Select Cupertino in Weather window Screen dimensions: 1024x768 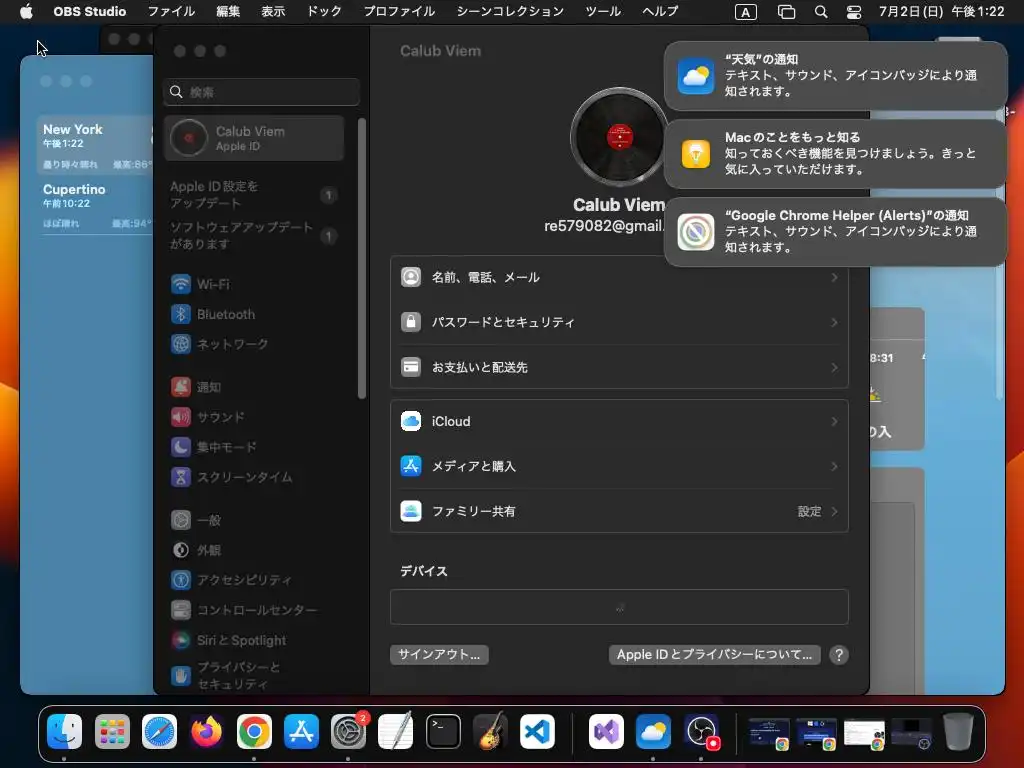pyautogui.click(x=95, y=205)
